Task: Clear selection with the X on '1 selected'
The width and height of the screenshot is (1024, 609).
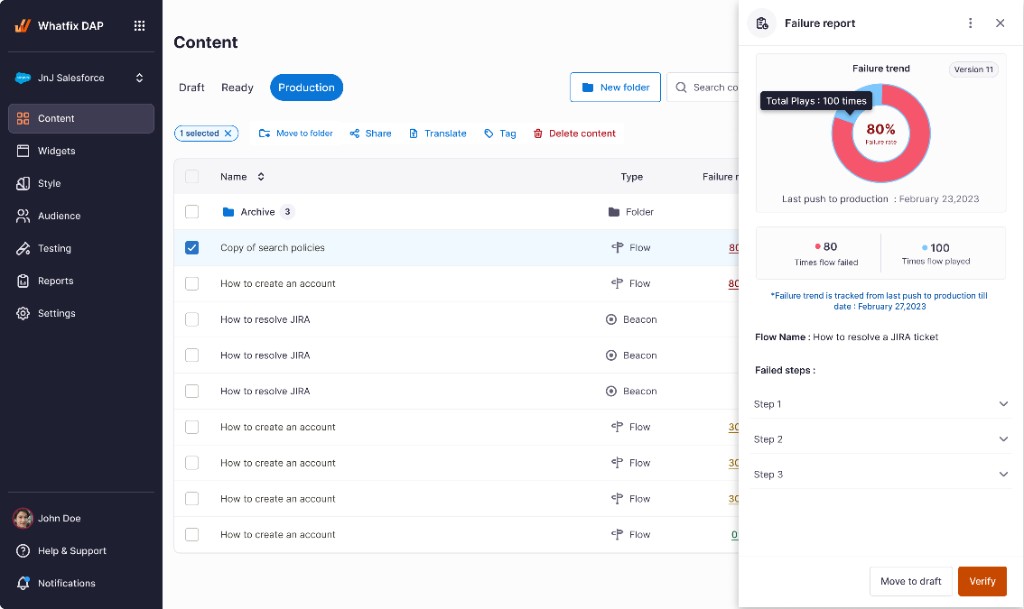Action: click(x=228, y=133)
